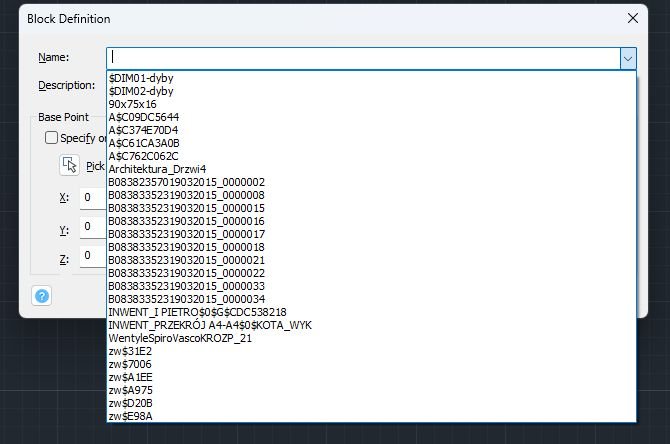
Task: Collapse the Name dropdown arrow
Action: click(627, 59)
